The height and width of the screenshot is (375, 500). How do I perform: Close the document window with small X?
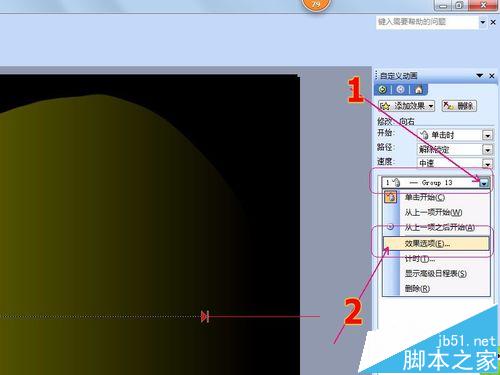493,22
